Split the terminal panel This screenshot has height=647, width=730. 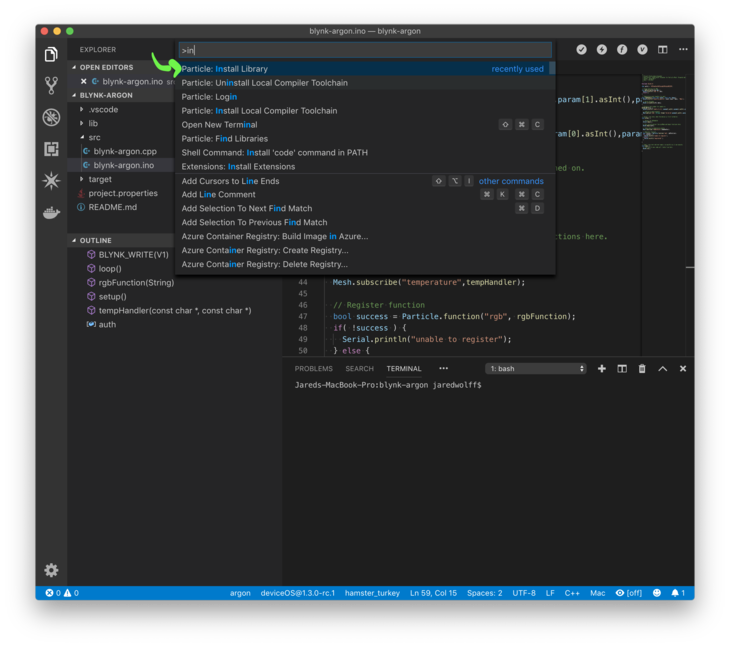[622, 369]
